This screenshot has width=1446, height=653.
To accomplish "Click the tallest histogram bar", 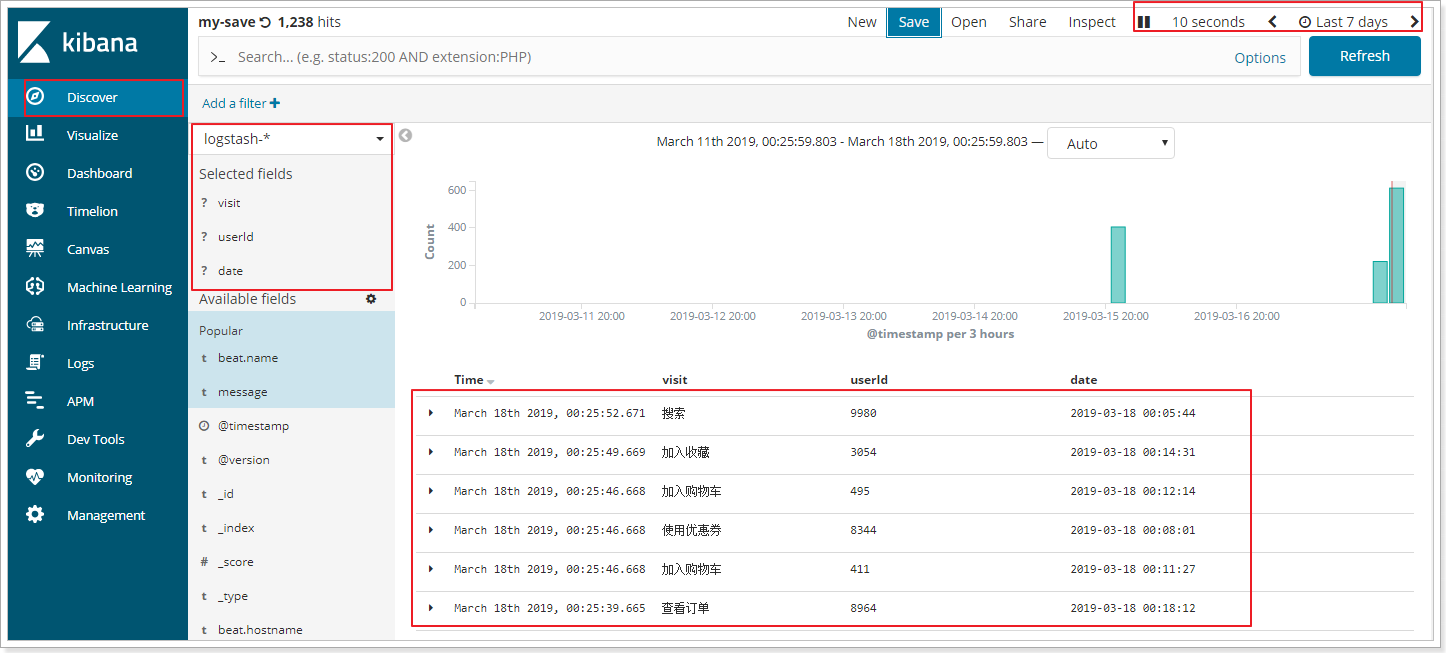I will coord(1396,245).
